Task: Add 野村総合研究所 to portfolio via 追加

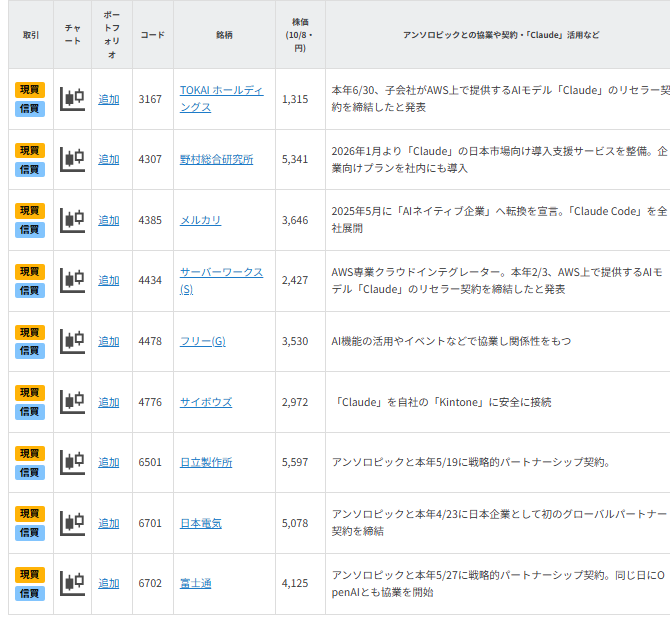Action: pyautogui.click(x=109, y=159)
